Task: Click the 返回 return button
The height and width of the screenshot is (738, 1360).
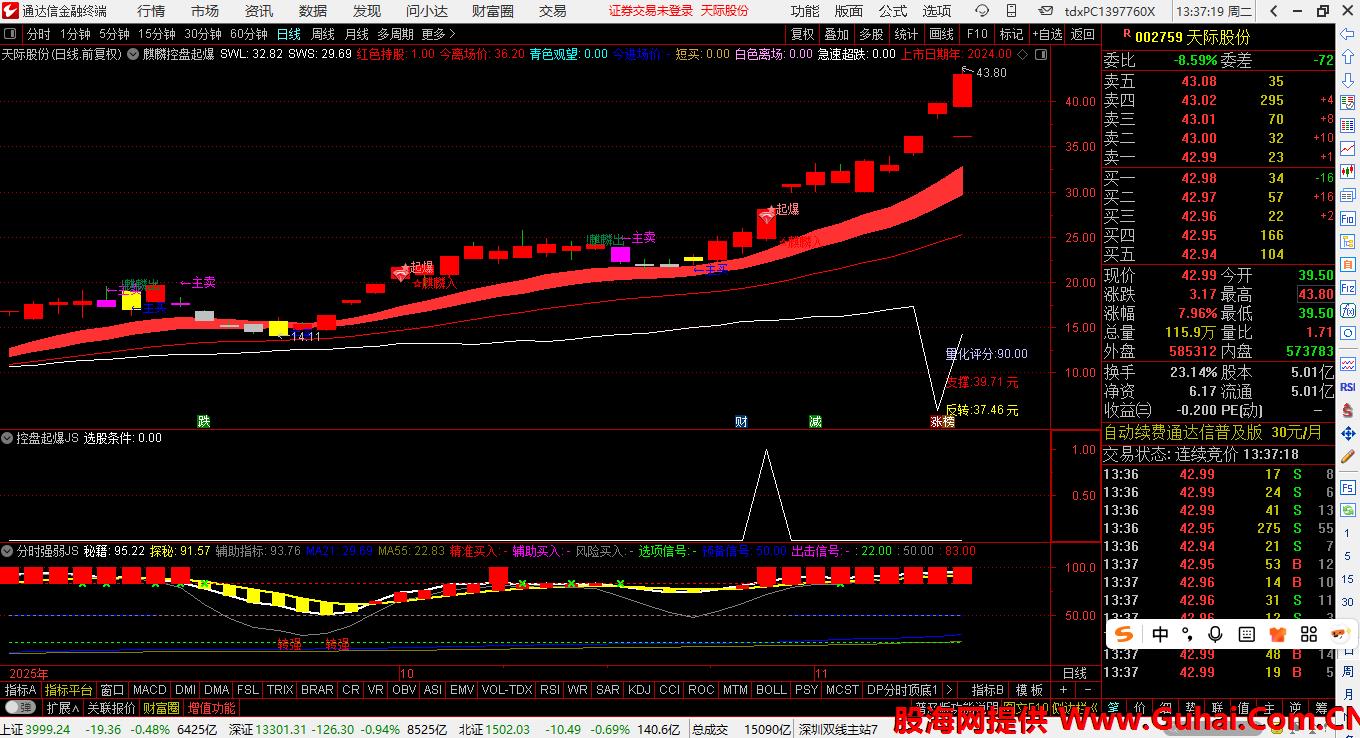Action: pos(1082,34)
